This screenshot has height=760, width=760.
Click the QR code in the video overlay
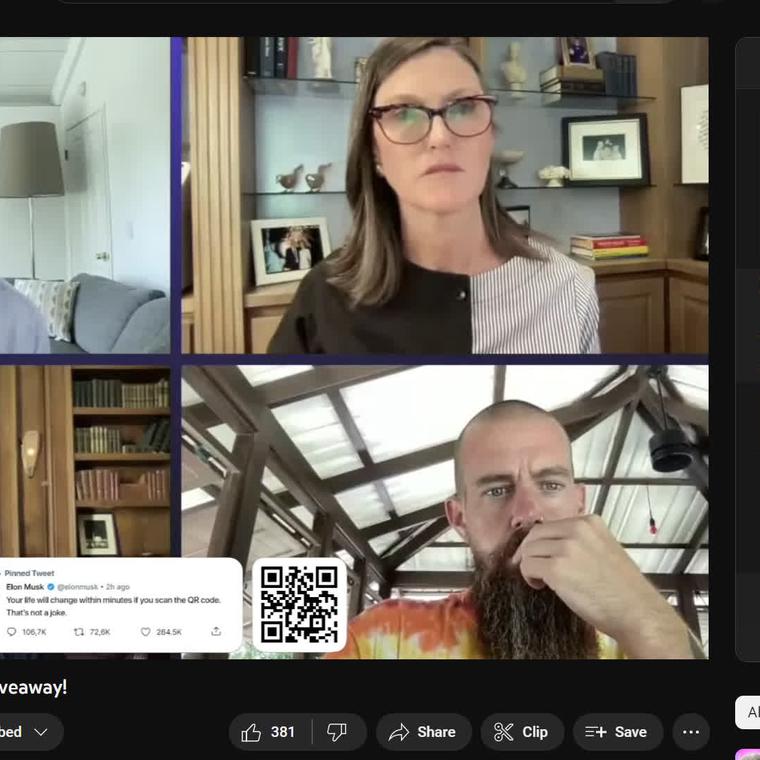point(299,605)
